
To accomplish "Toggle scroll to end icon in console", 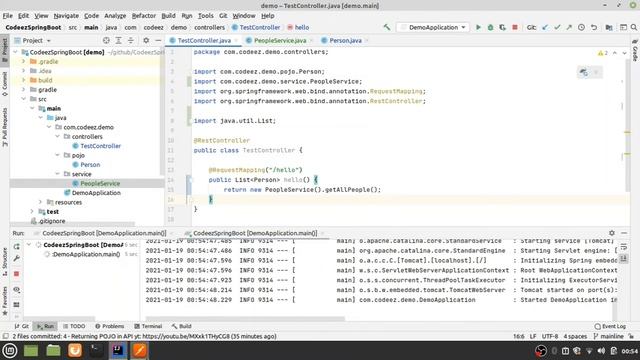I will (x=623, y=258).
